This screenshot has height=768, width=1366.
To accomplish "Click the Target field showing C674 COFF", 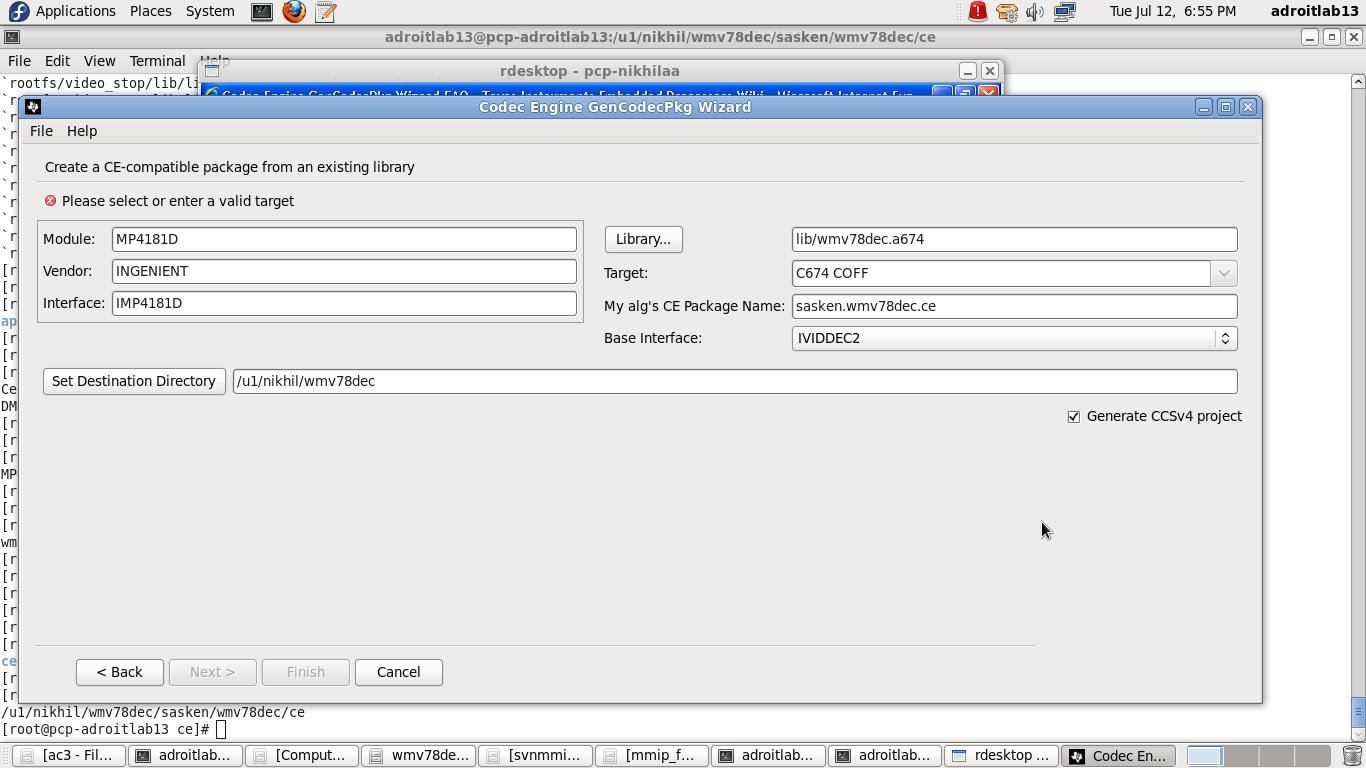I will click(x=1001, y=273).
